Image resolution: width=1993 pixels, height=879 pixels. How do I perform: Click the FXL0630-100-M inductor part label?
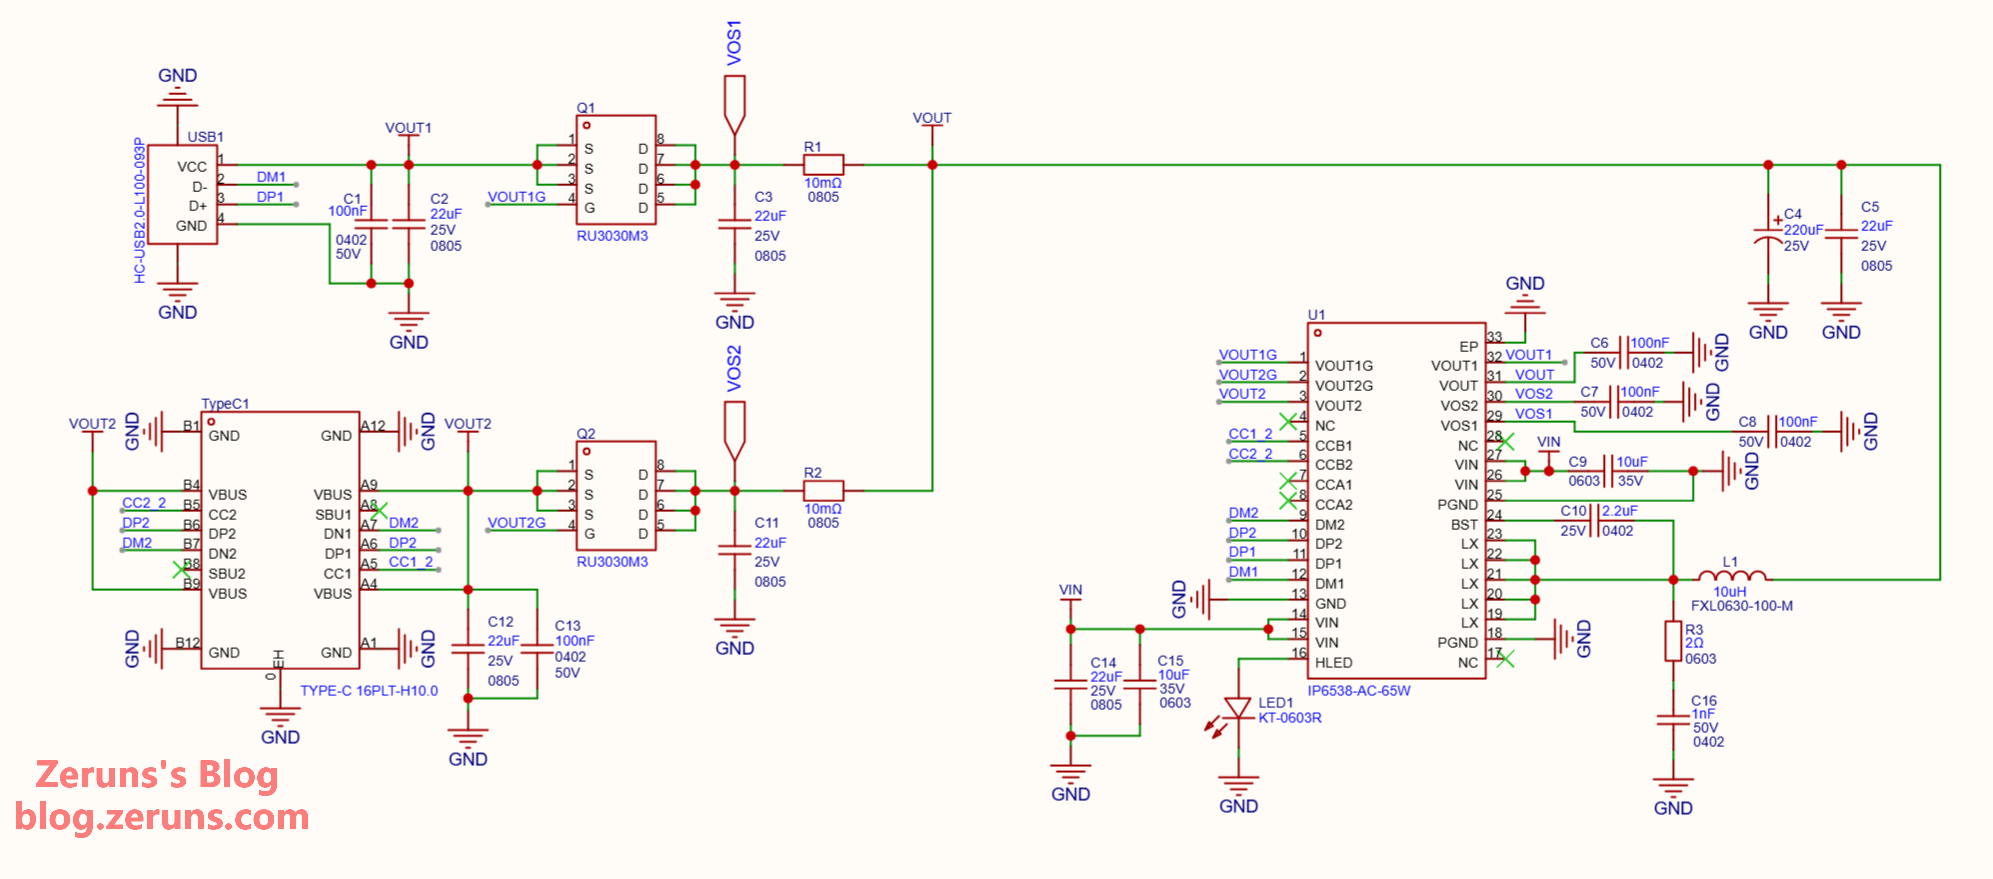[x=1741, y=606]
